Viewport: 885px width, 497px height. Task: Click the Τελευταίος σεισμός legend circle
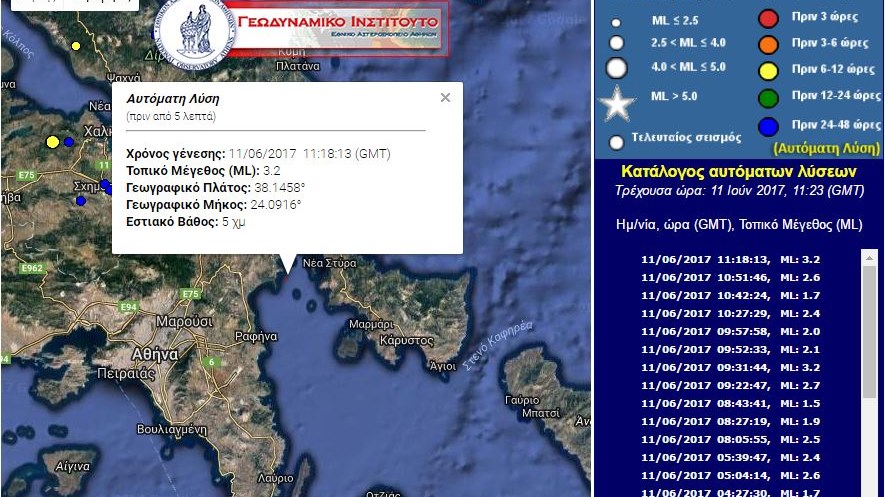pyautogui.click(x=616, y=142)
